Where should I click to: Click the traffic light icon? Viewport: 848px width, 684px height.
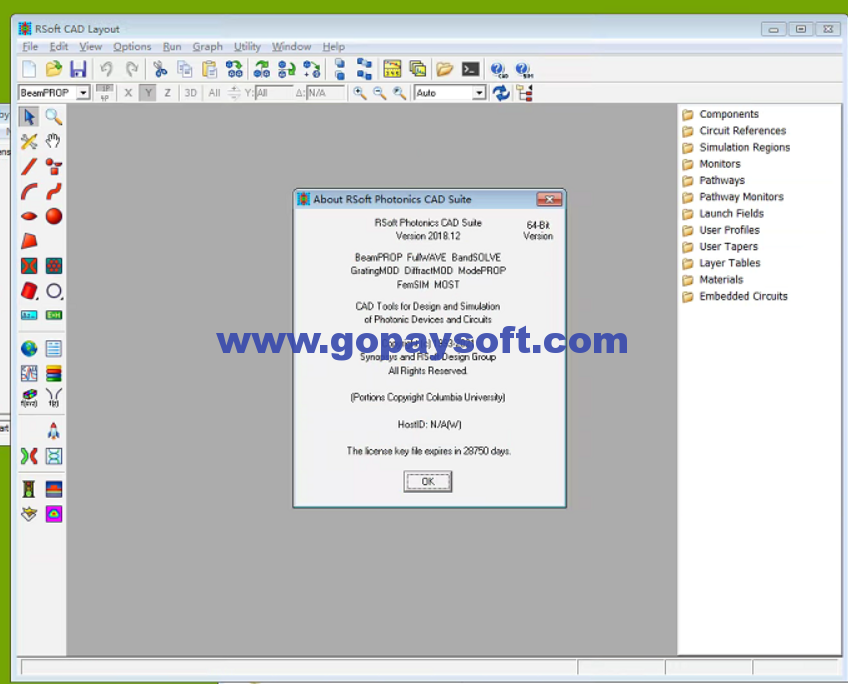click(x=29, y=489)
